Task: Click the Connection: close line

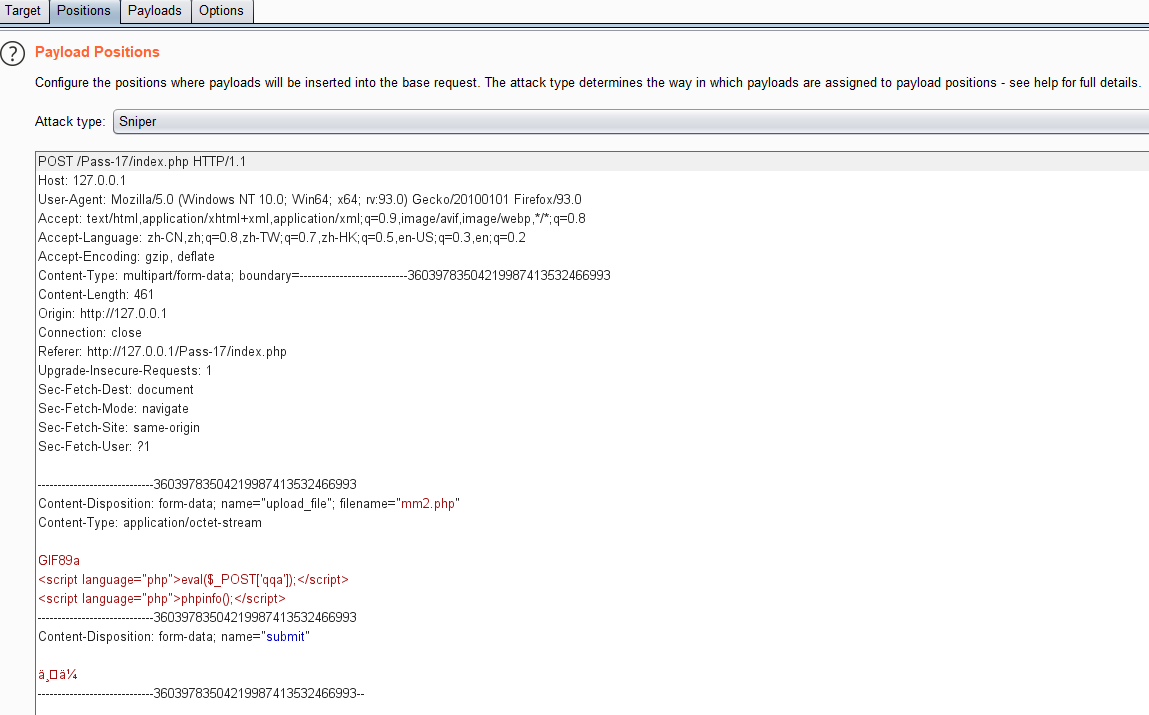Action: (x=90, y=333)
